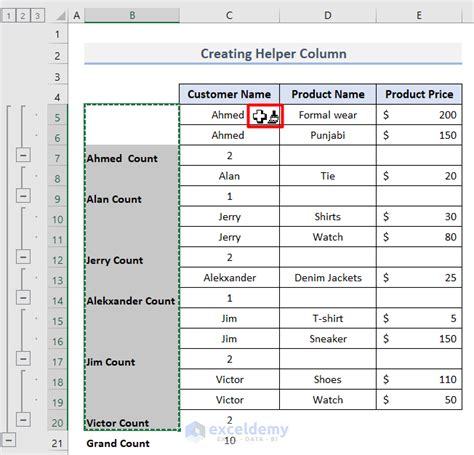Click the price cell showing 25
Image resolution: width=474 pixels, height=455 pixels.
click(419, 277)
